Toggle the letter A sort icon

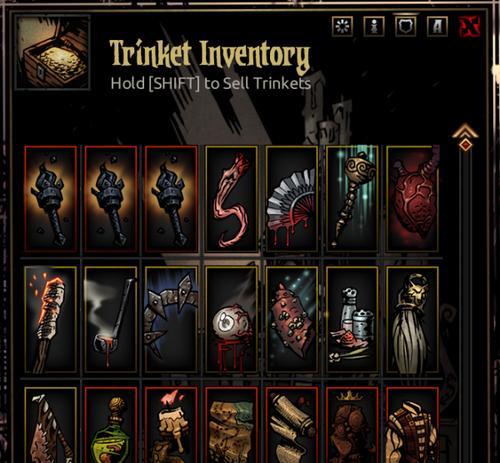coord(437,26)
